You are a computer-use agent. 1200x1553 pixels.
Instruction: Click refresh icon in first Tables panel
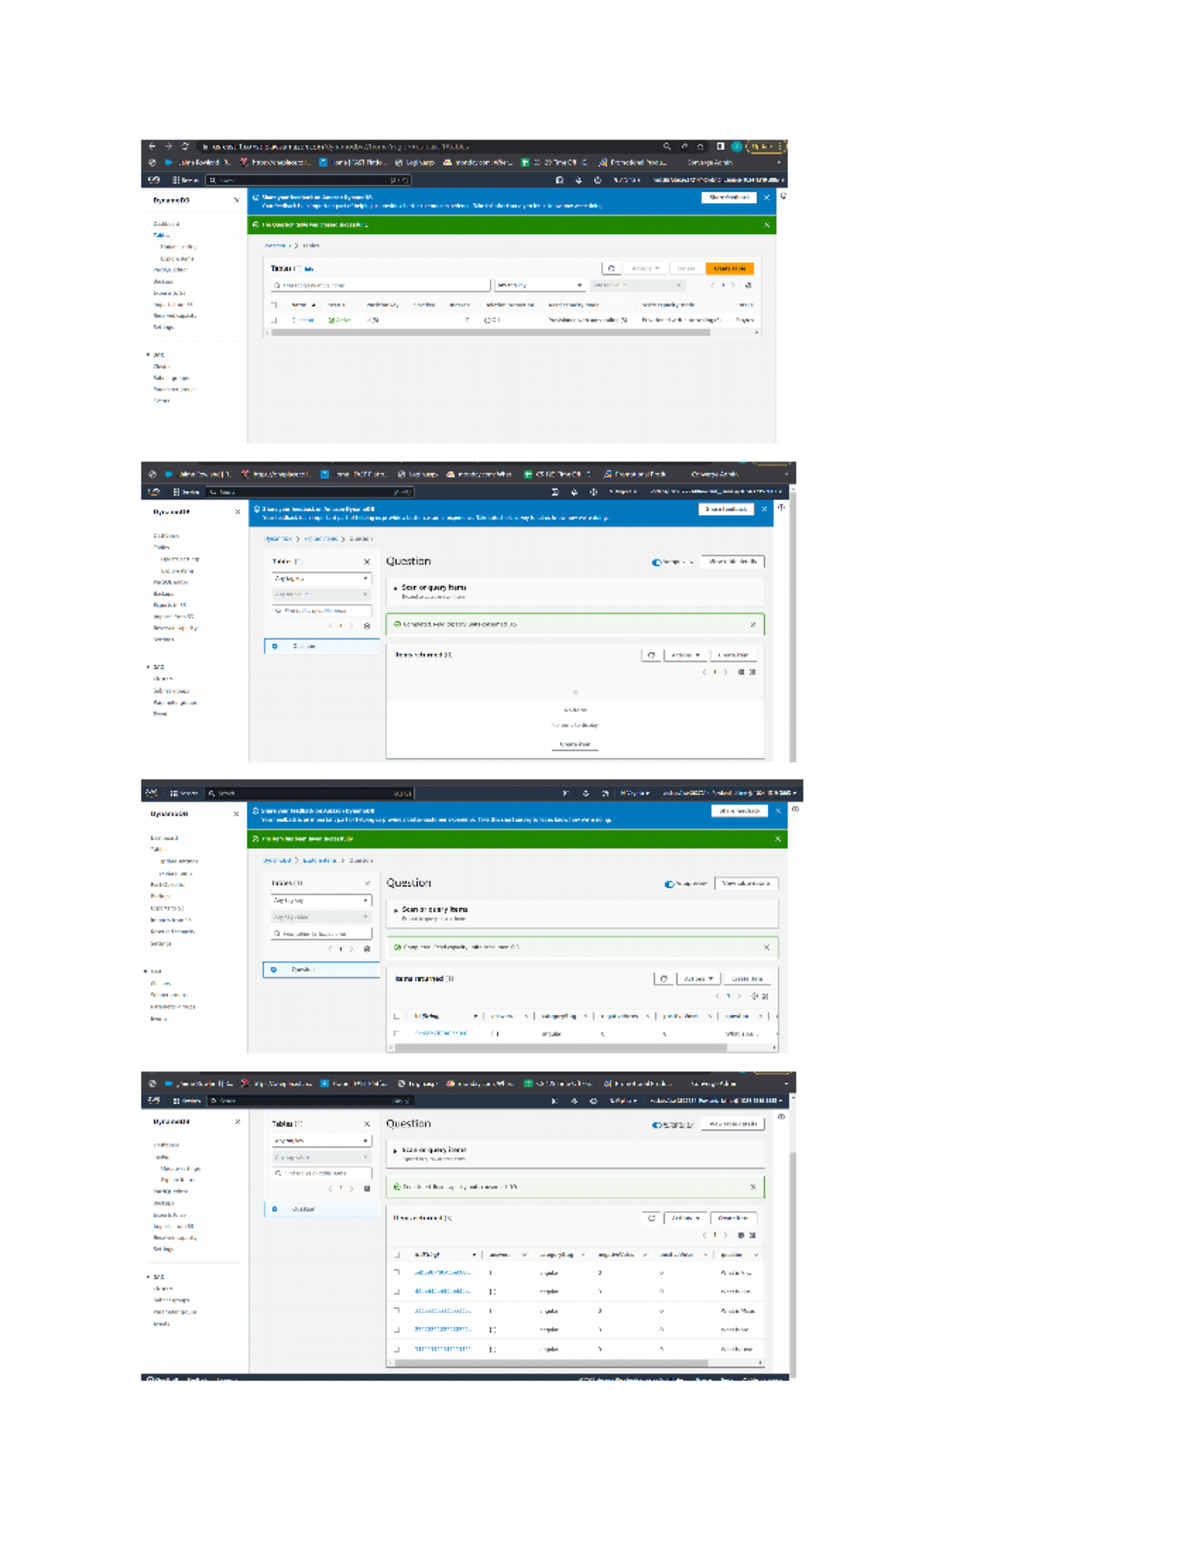[x=611, y=268]
